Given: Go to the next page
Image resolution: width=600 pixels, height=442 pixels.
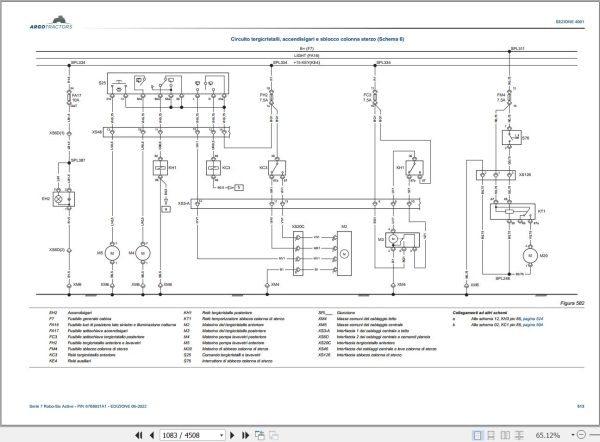Looking at the screenshot, I should (232, 435).
